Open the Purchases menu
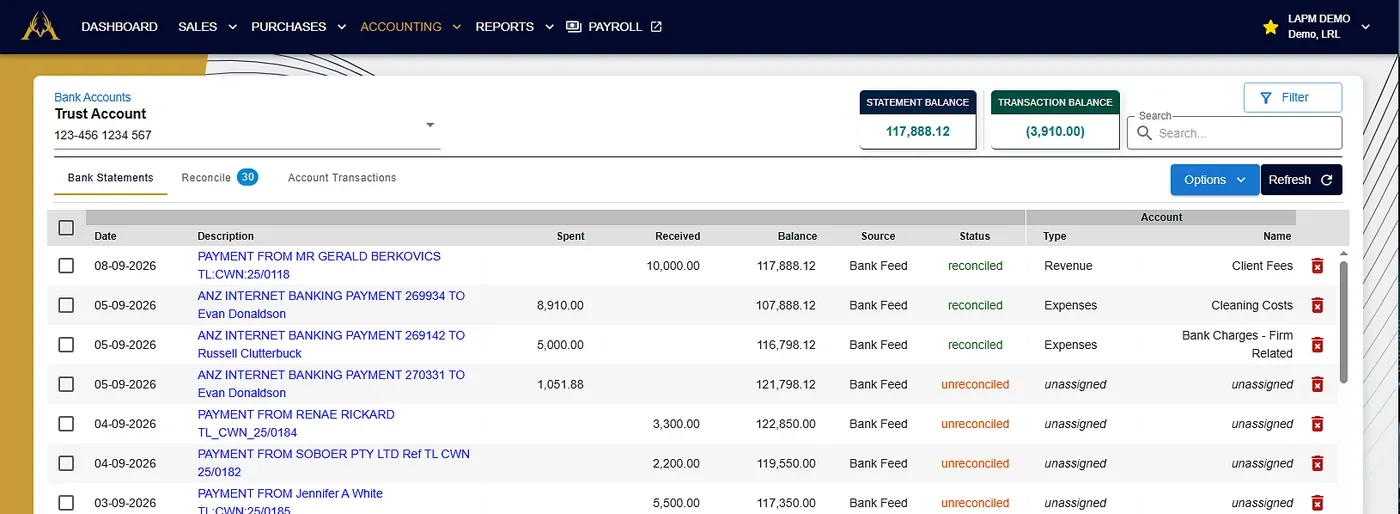 coord(289,27)
